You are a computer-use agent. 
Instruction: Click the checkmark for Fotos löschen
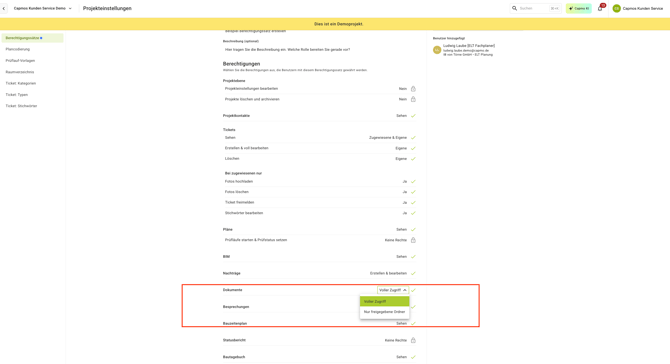pos(413,192)
